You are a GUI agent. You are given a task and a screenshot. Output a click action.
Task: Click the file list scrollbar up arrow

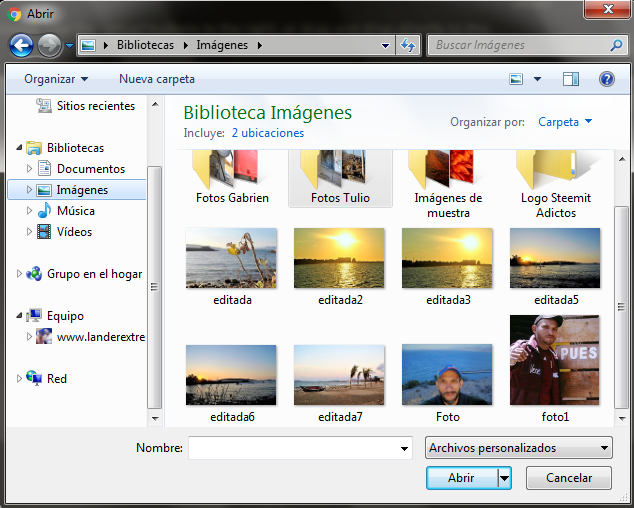(621, 159)
